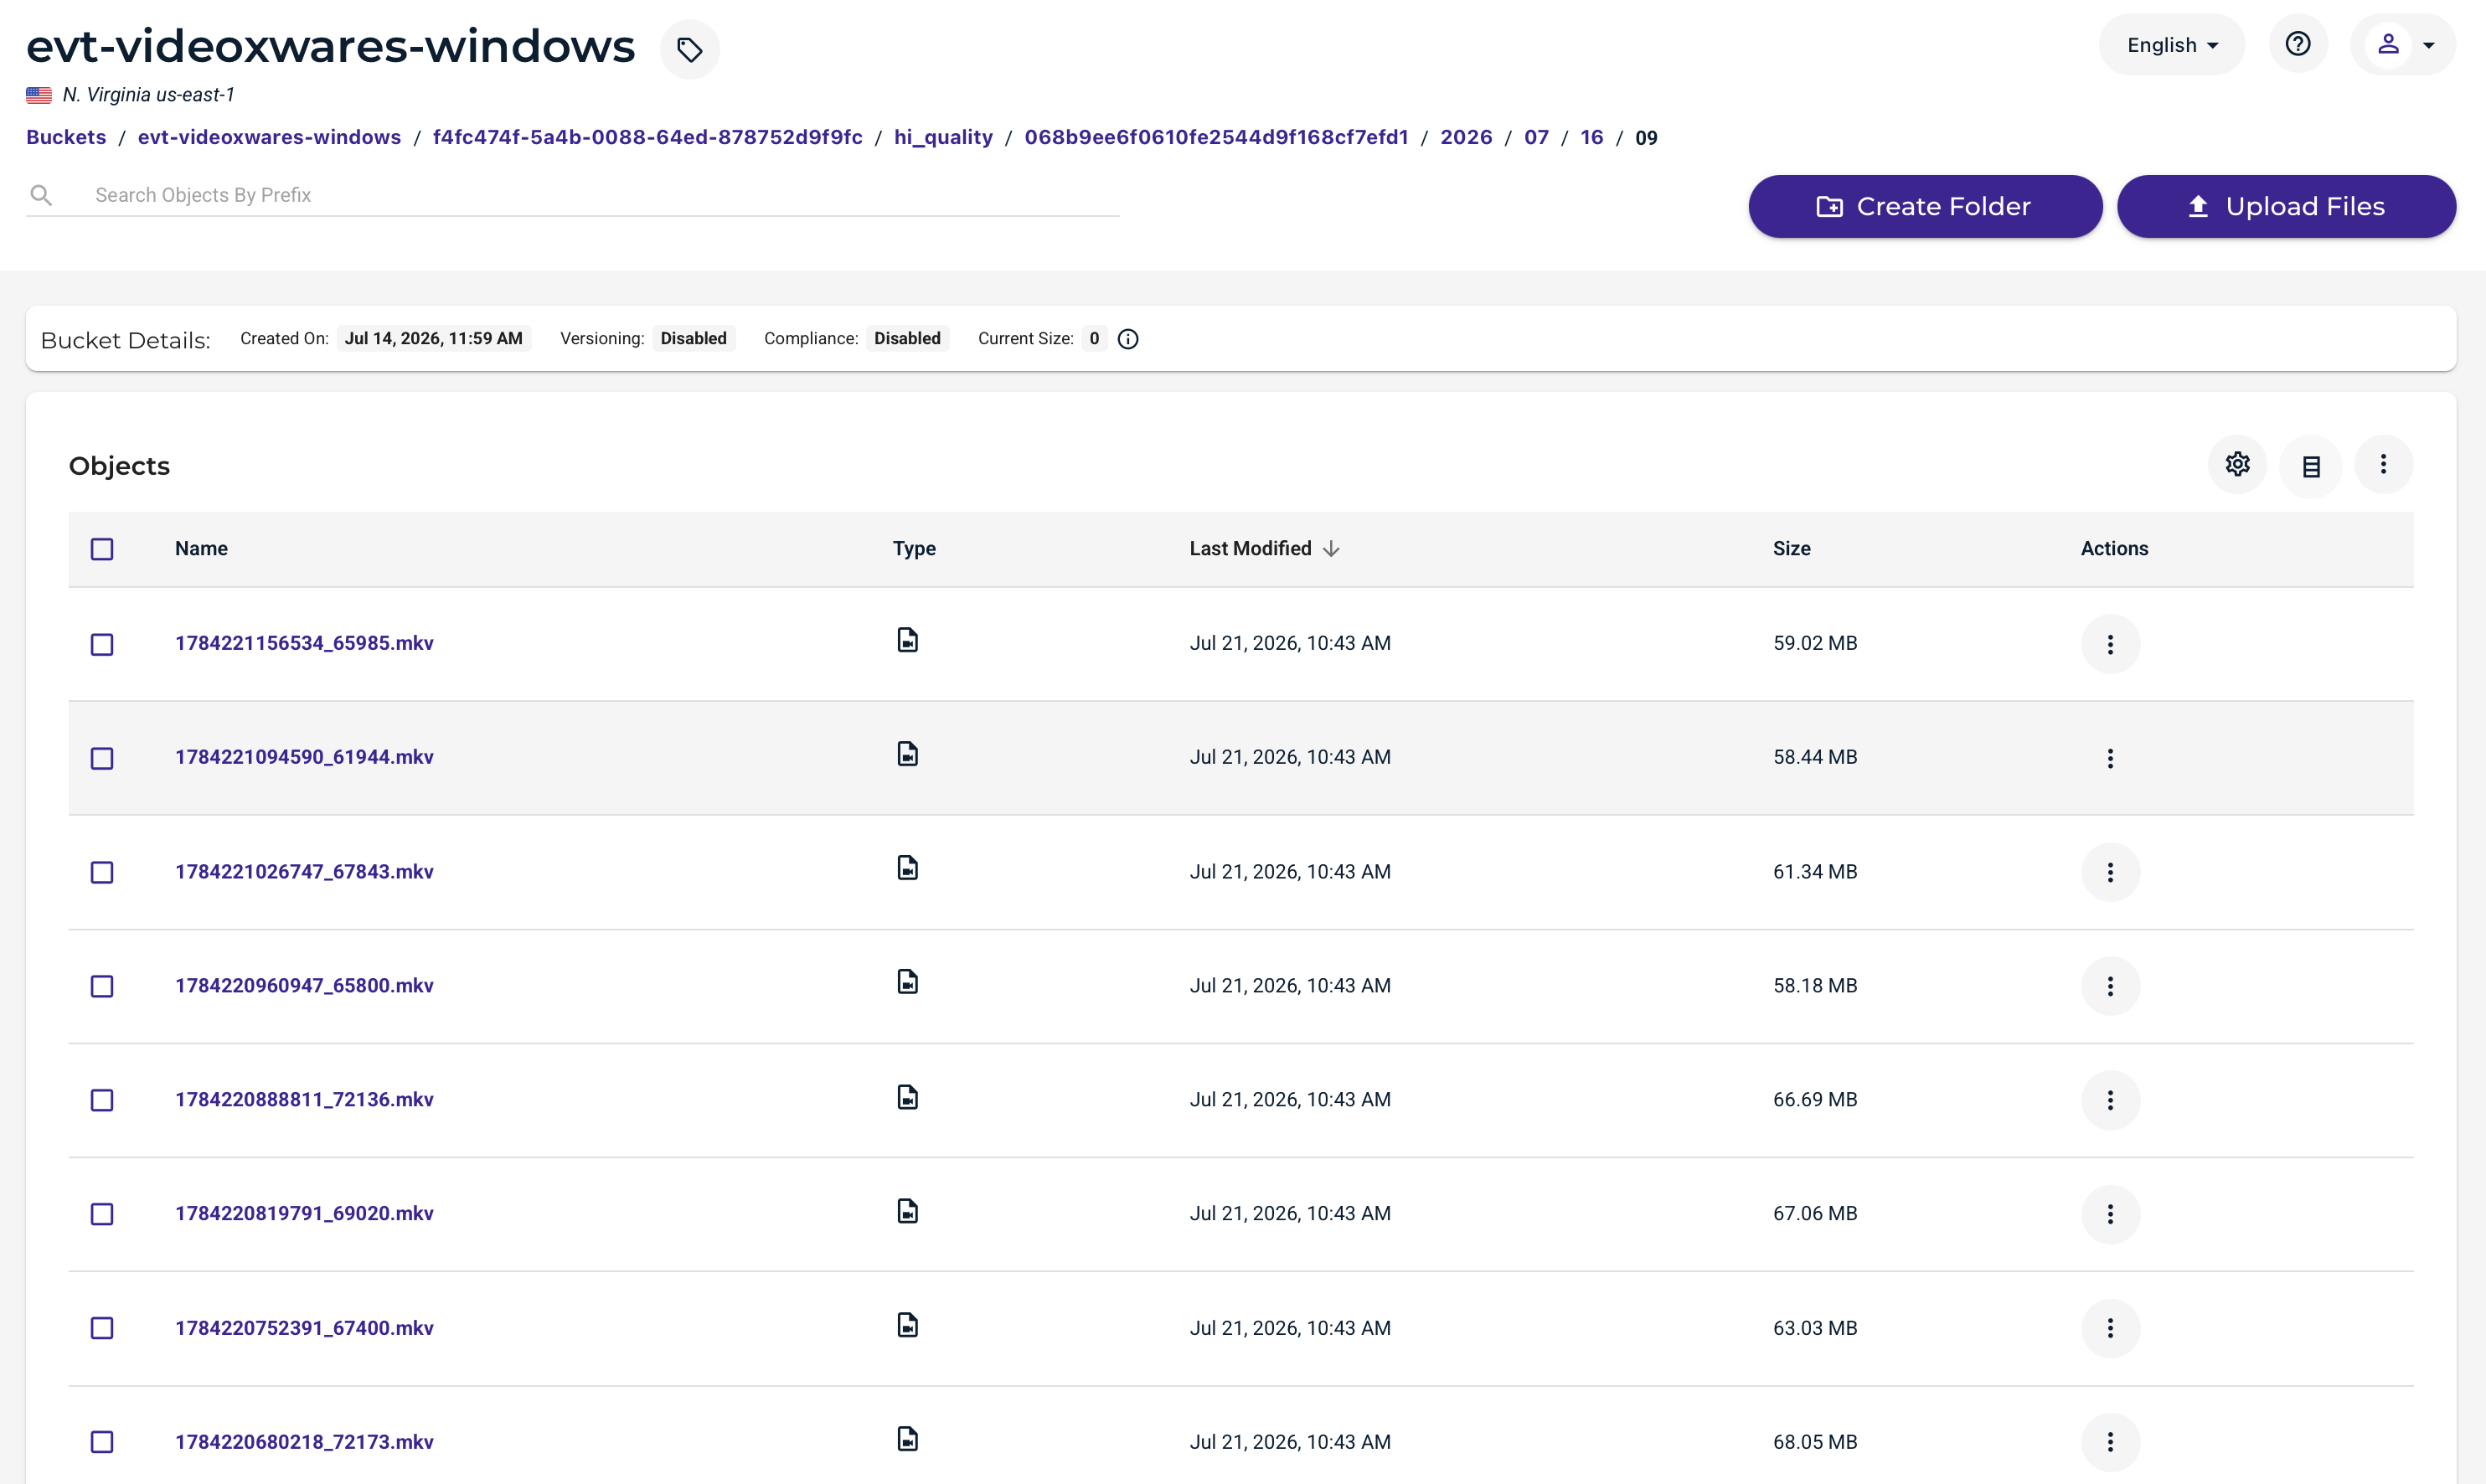Sort objects by the Name column
This screenshot has width=2486, height=1484.
pyautogui.click(x=201, y=548)
